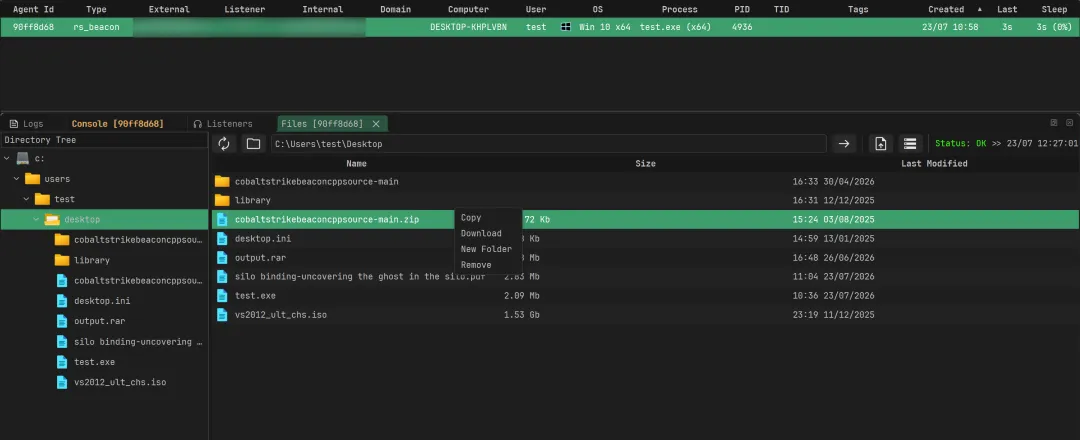Click the panel close icon at far right
Screen dimensions: 1080x440
tap(1070, 123)
